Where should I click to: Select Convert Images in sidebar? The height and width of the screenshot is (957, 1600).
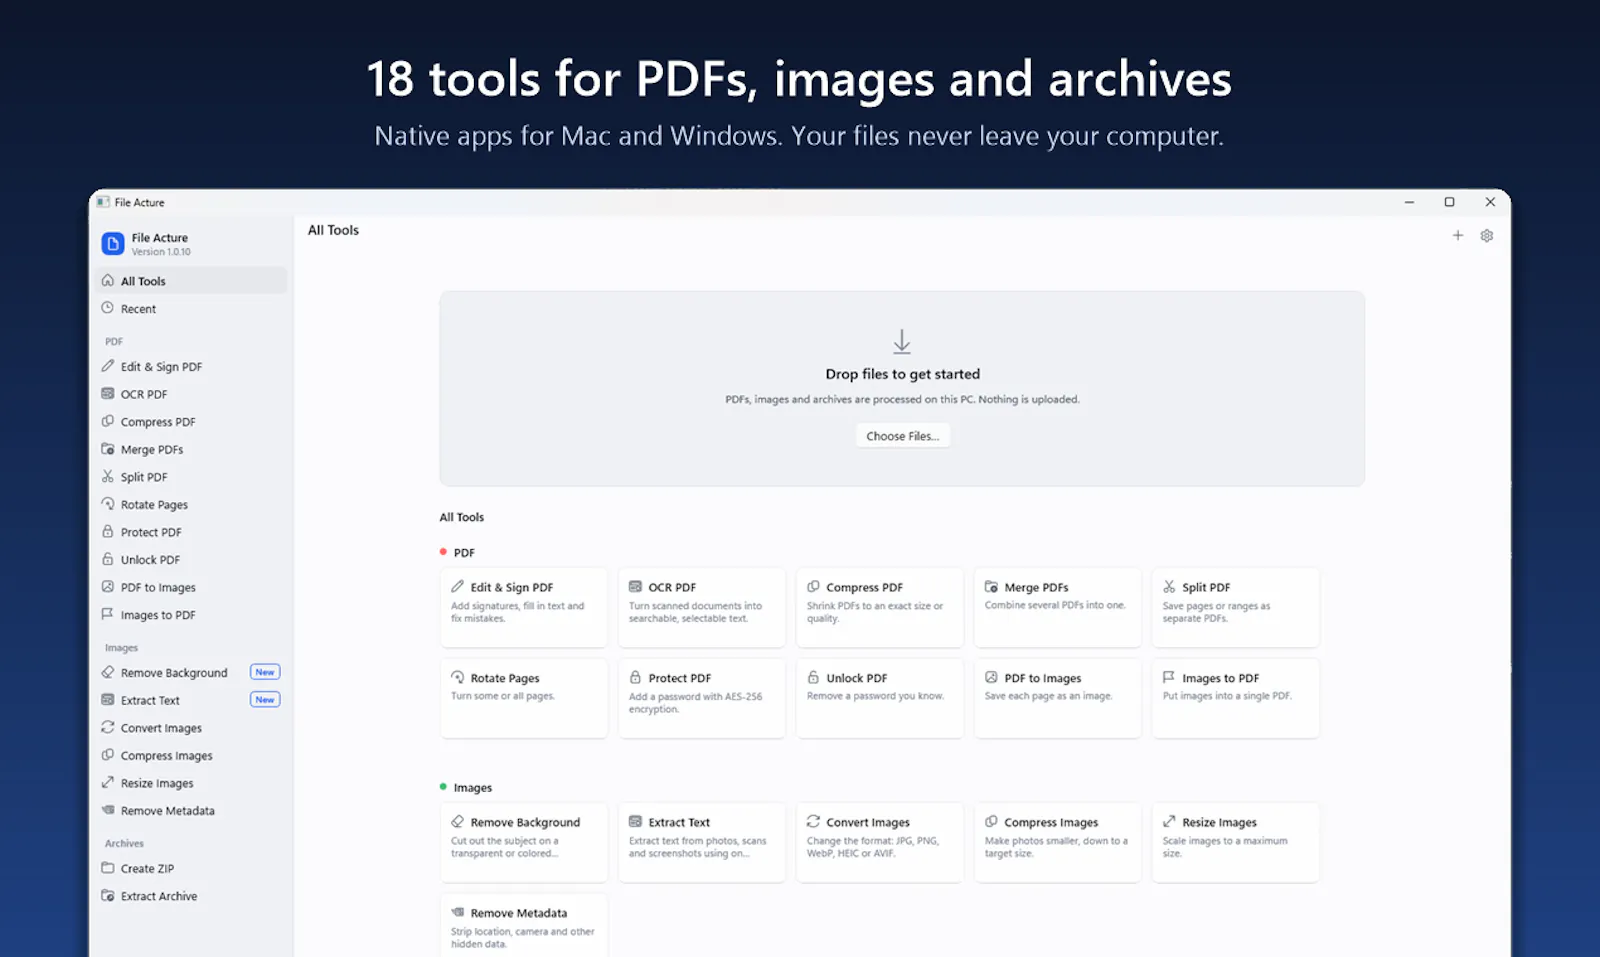click(x=192, y=728)
